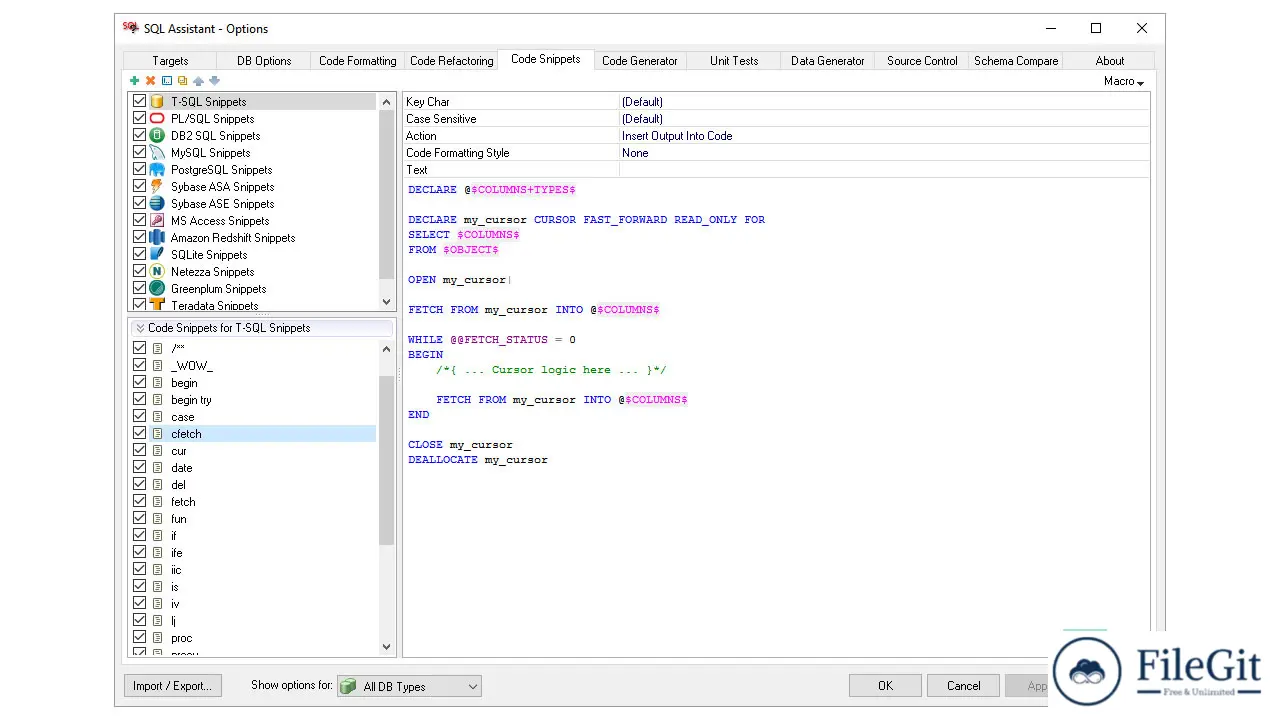The image size is (1280, 720).
Task: Toggle the PostgreSQL Snippets checkbox
Action: (140, 170)
